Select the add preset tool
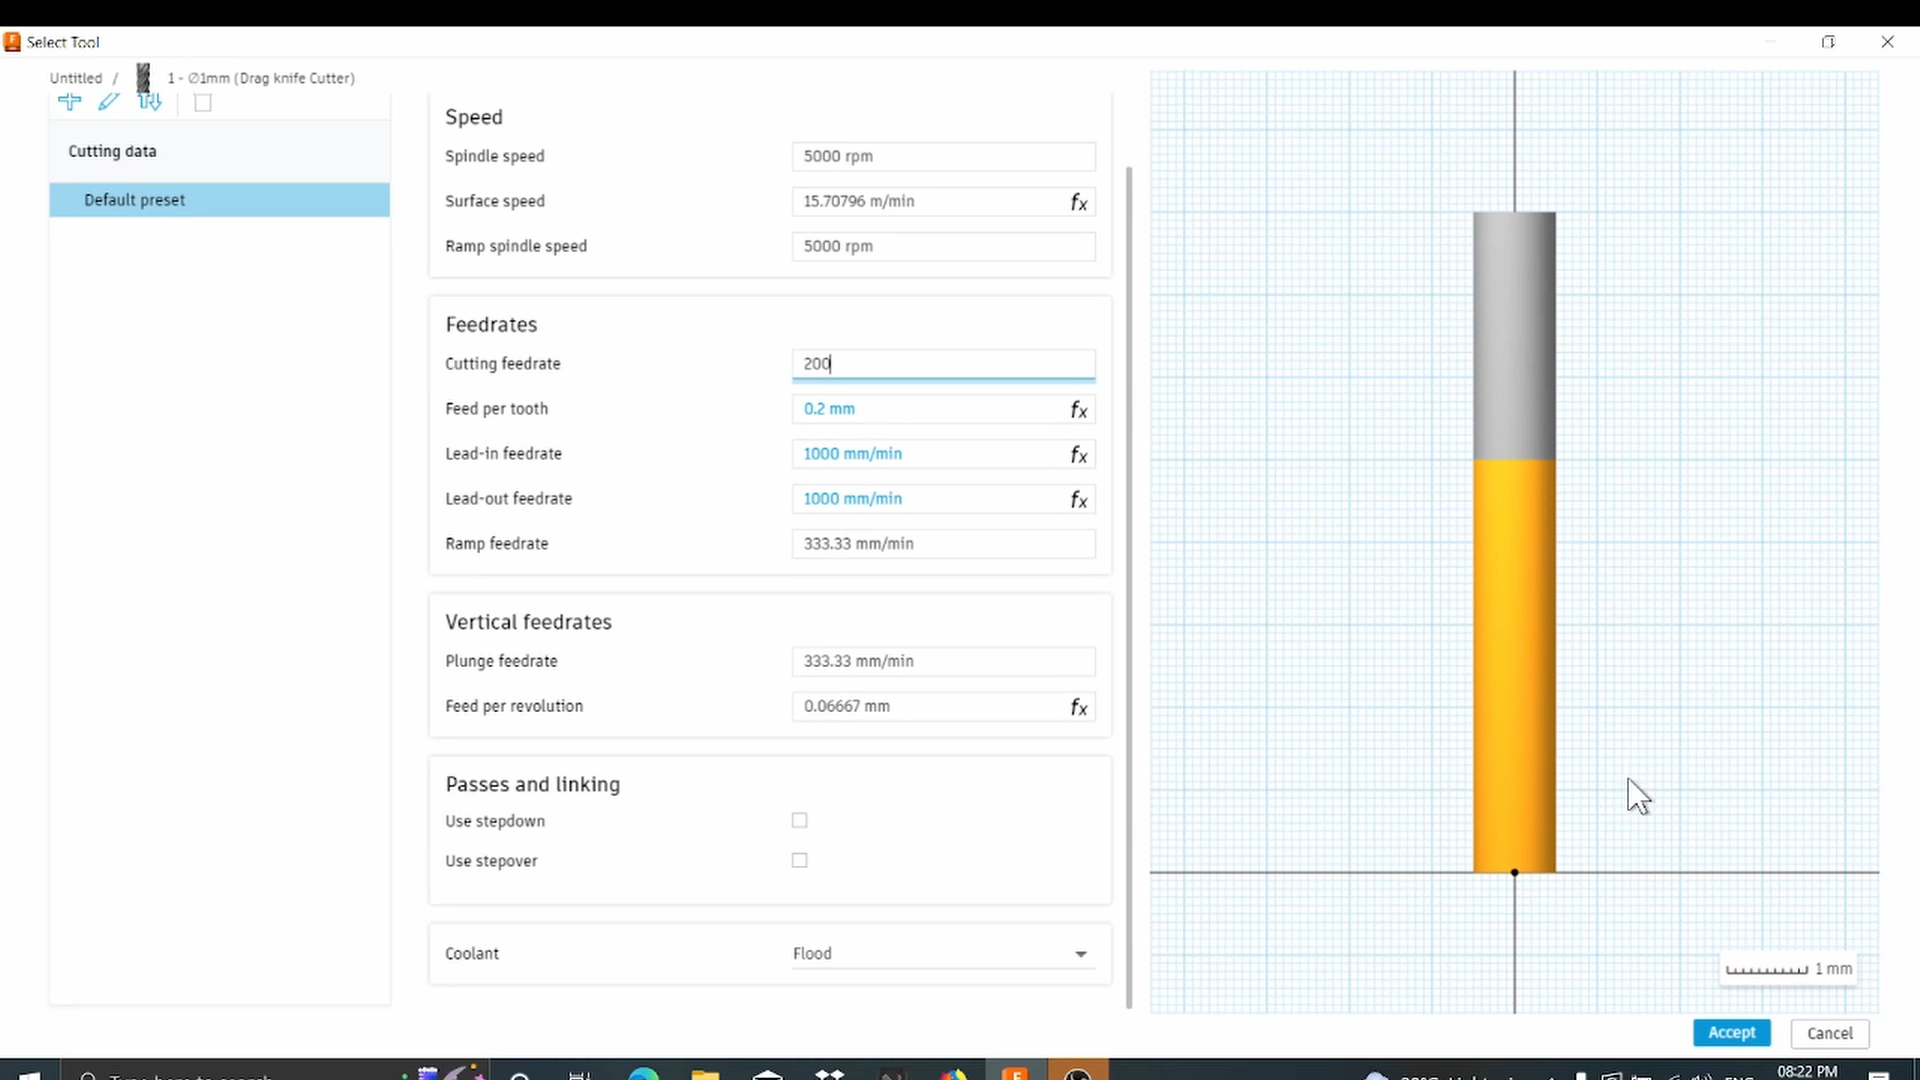This screenshot has width=1920, height=1080. coord(70,102)
